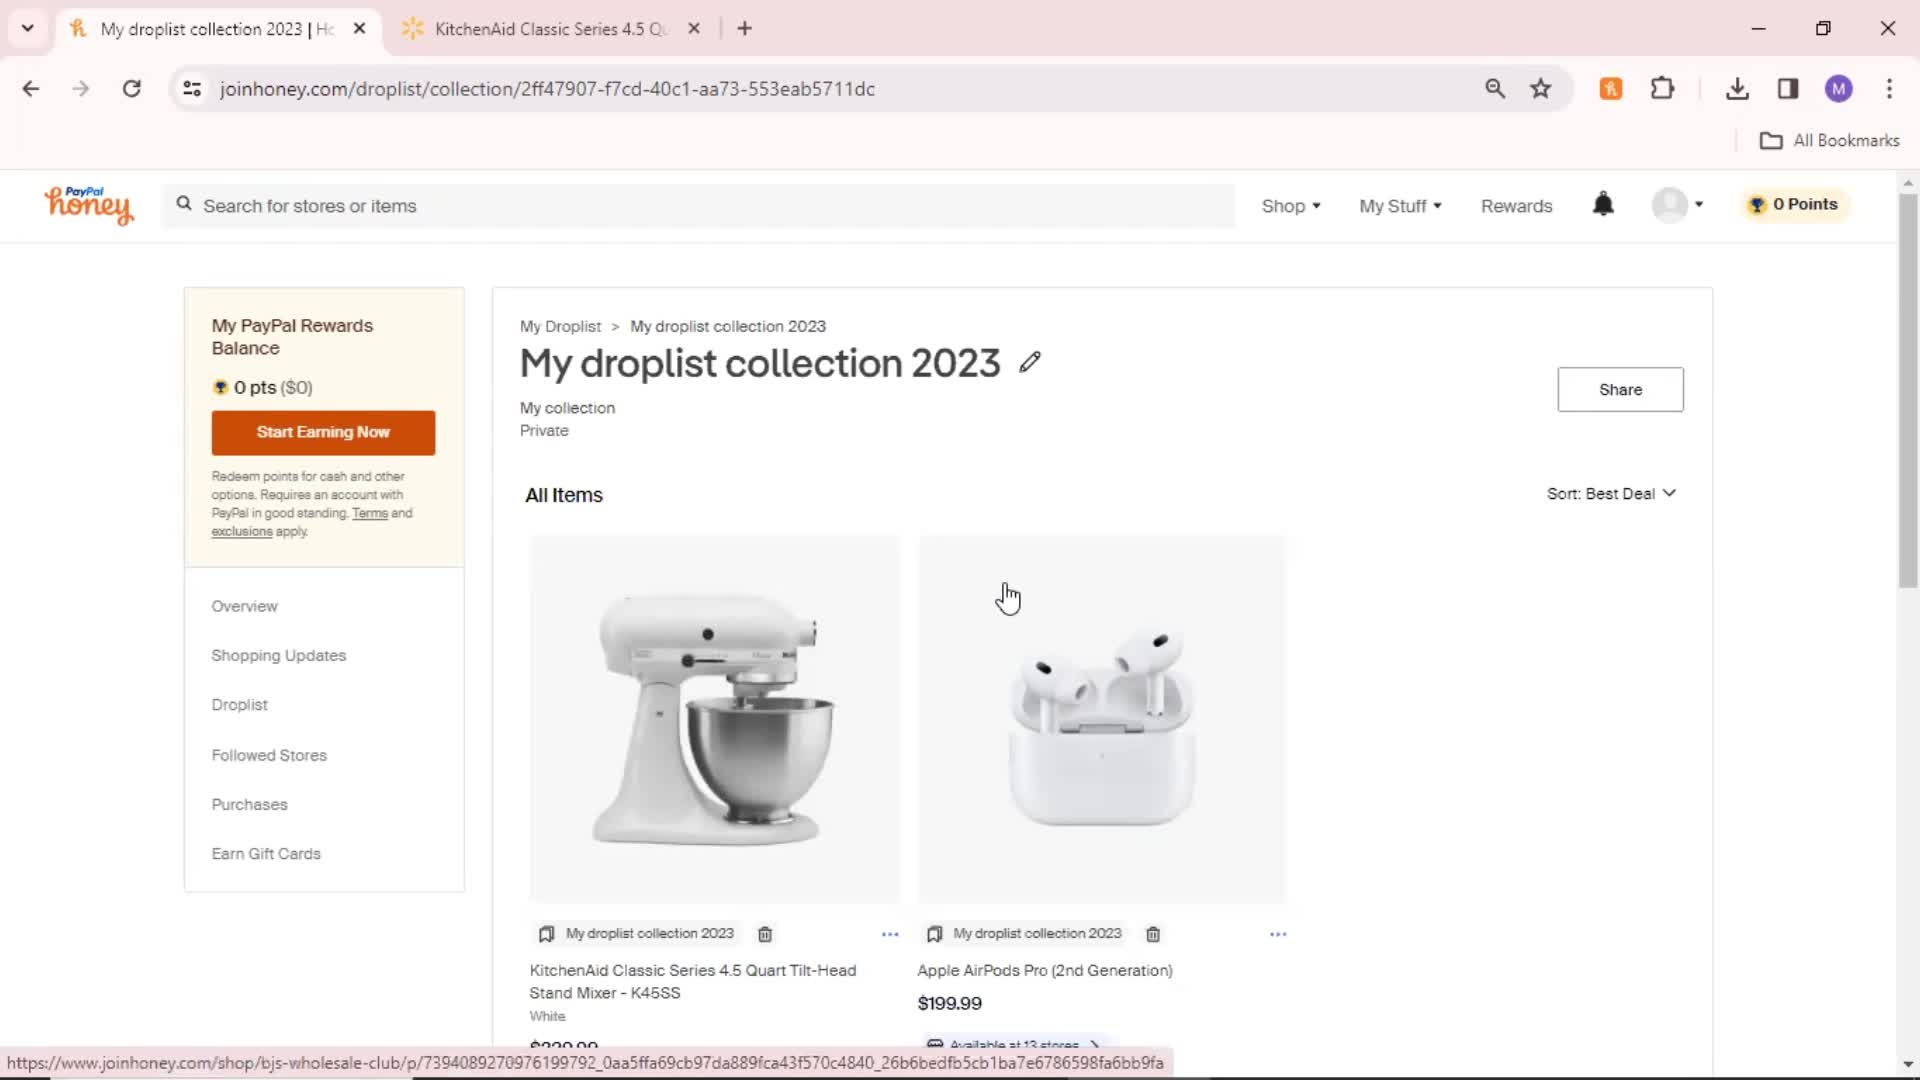
Task: Click the 0 Points badge
Action: pyautogui.click(x=1794, y=204)
